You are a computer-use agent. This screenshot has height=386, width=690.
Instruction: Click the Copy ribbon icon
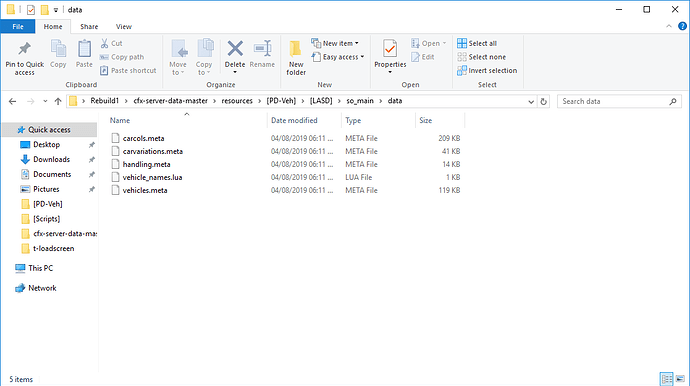click(58, 49)
